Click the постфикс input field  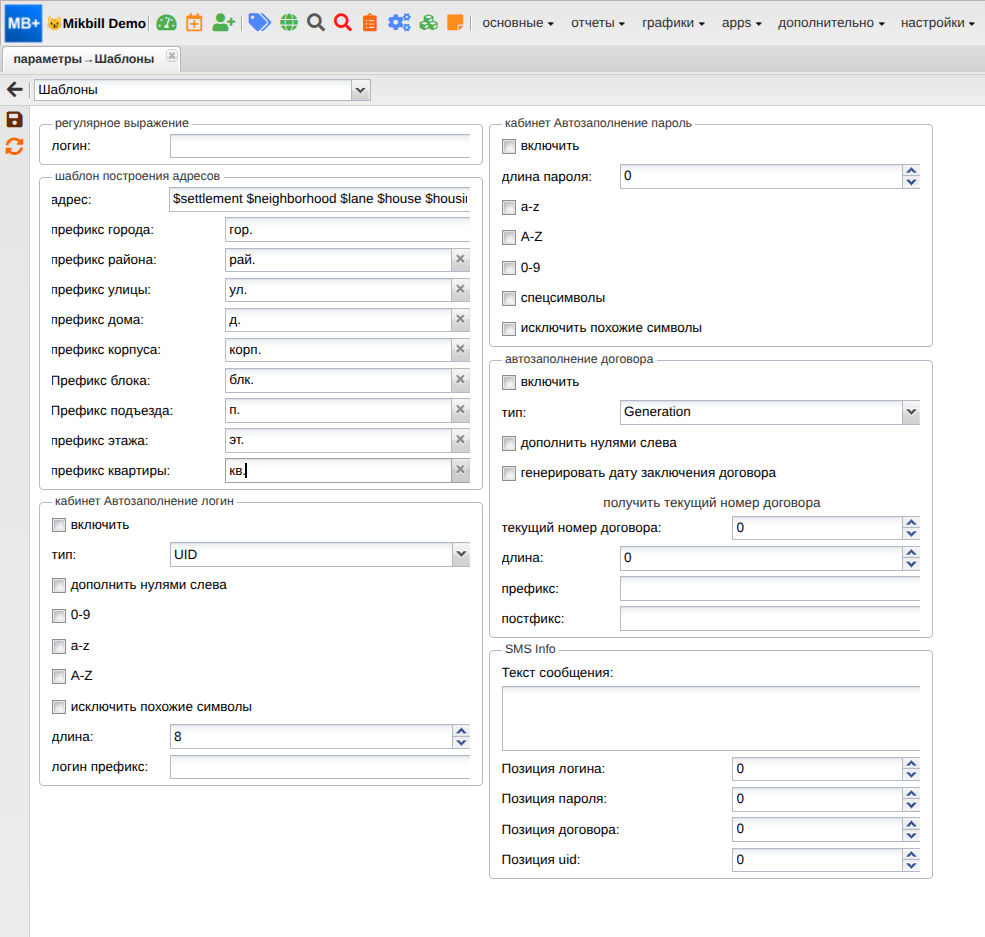(770, 619)
